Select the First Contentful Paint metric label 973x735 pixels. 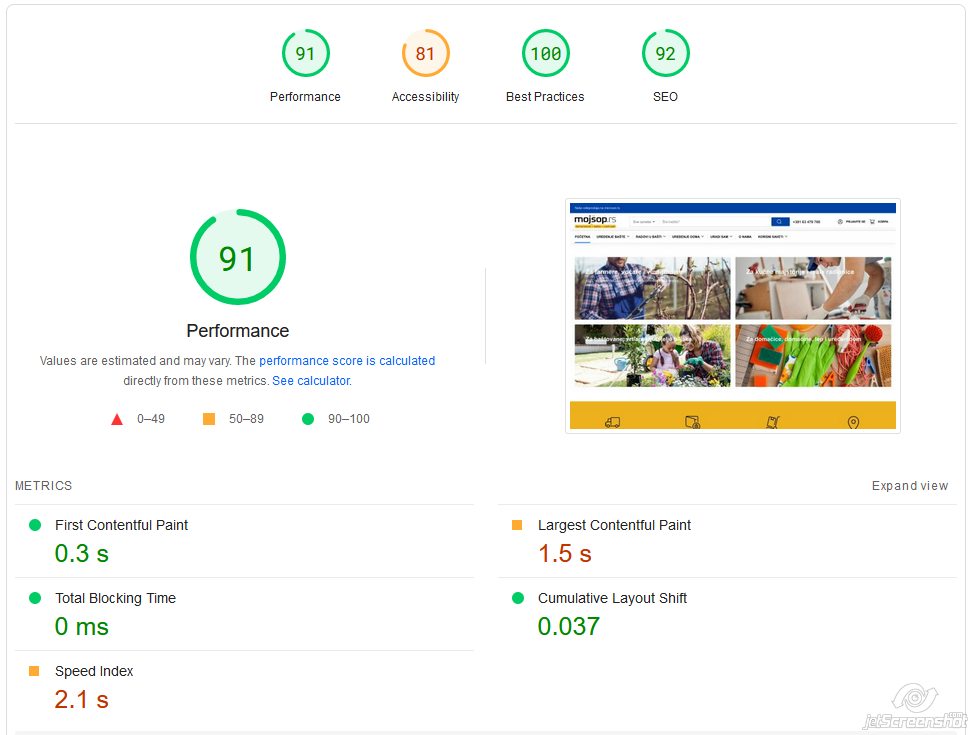click(122, 525)
